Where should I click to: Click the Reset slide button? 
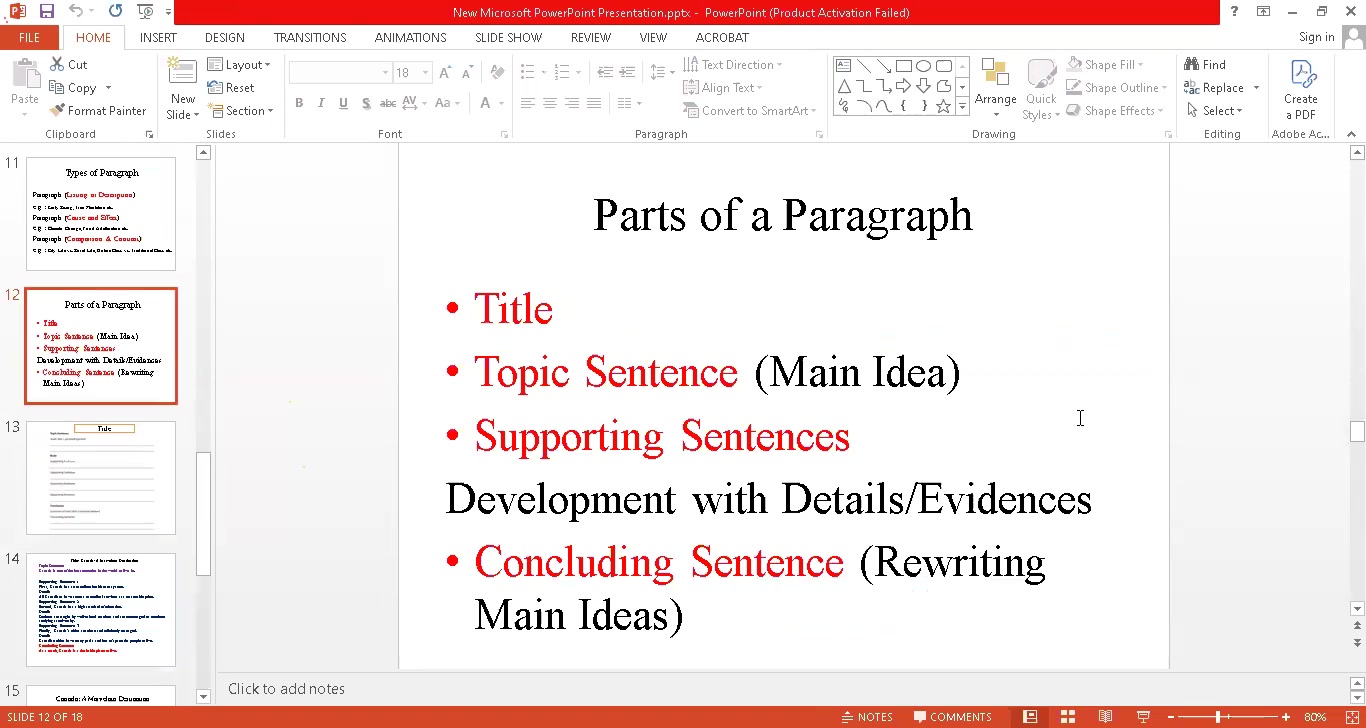tap(231, 87)
